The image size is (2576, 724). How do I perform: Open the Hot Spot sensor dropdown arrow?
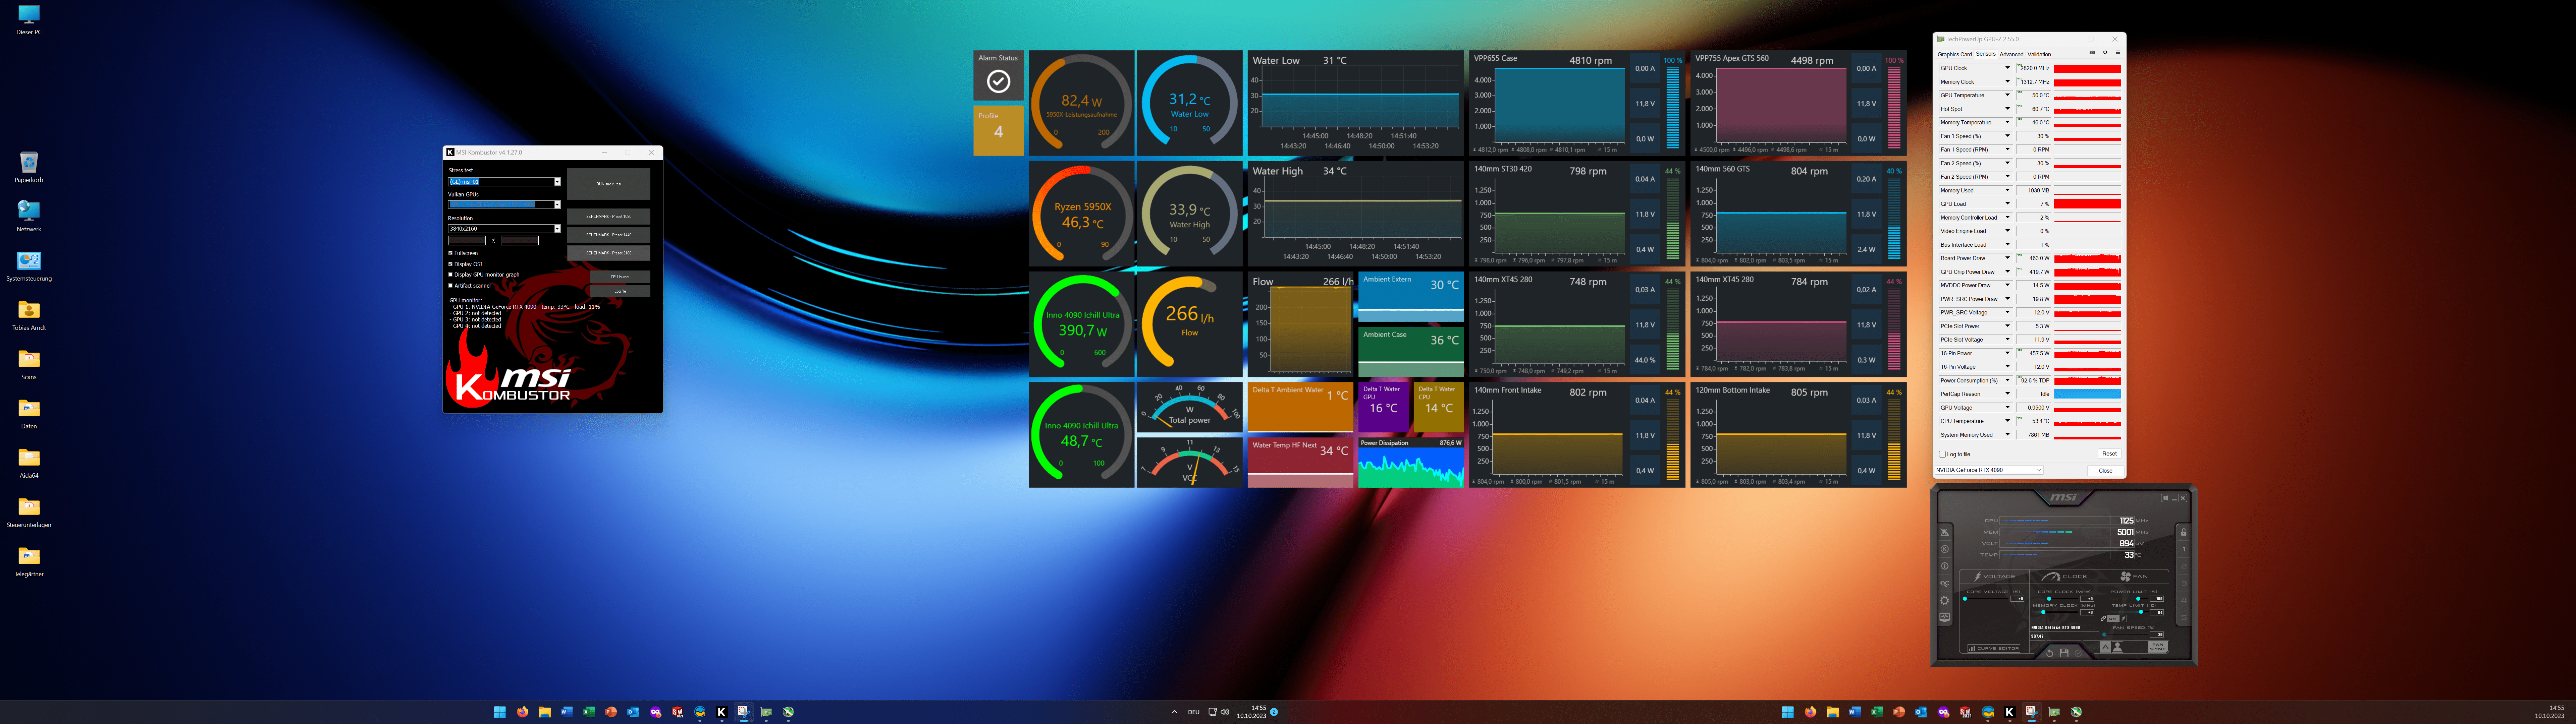2008,109
